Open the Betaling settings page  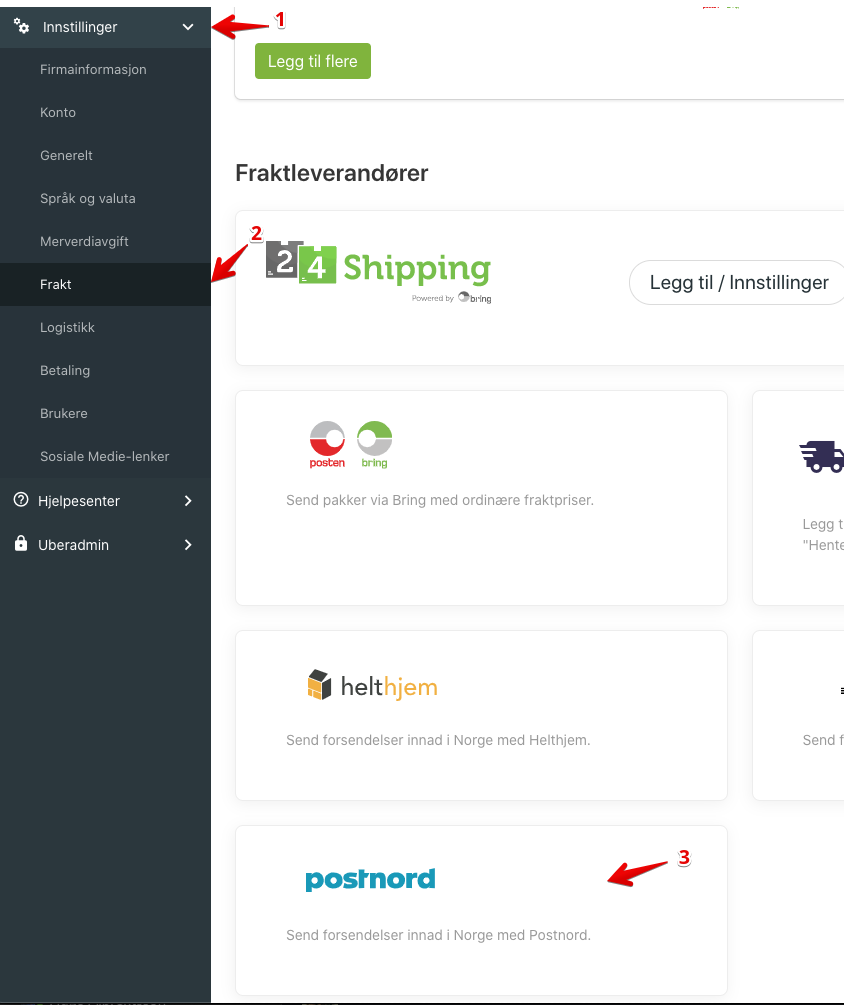[x=65, y=370]
